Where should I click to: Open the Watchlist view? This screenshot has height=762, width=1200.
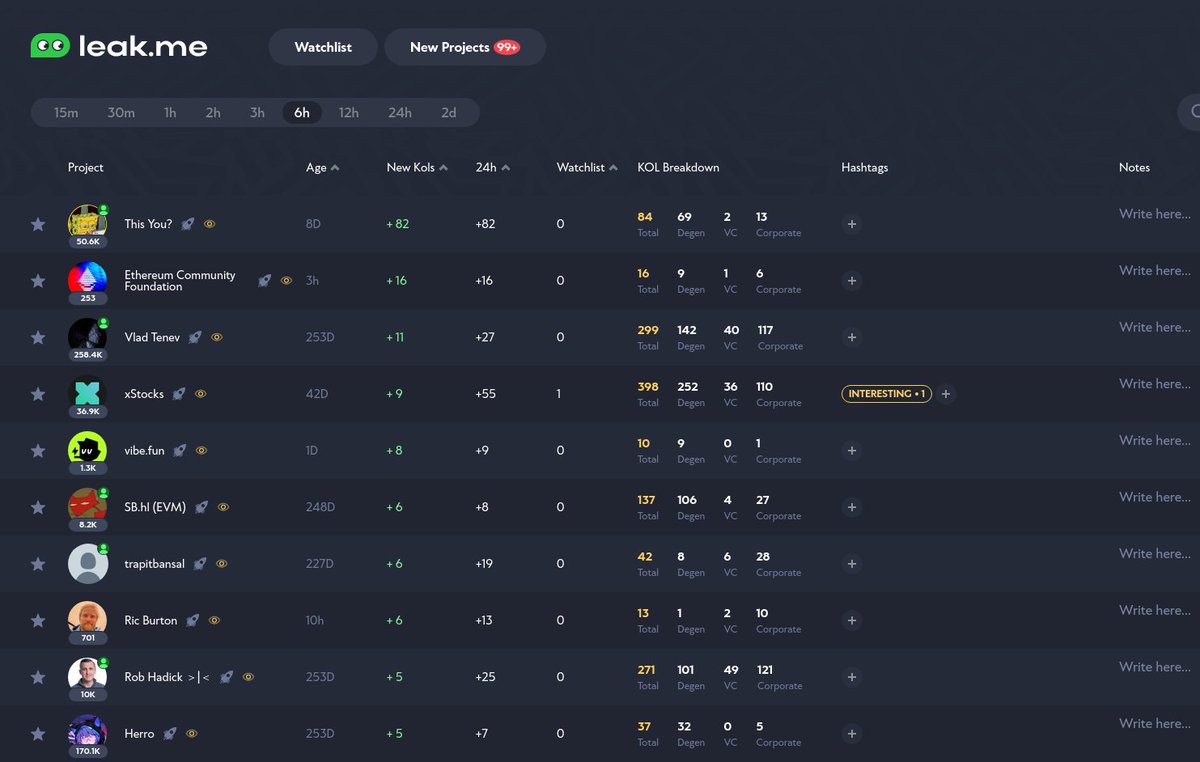point(322,46)
